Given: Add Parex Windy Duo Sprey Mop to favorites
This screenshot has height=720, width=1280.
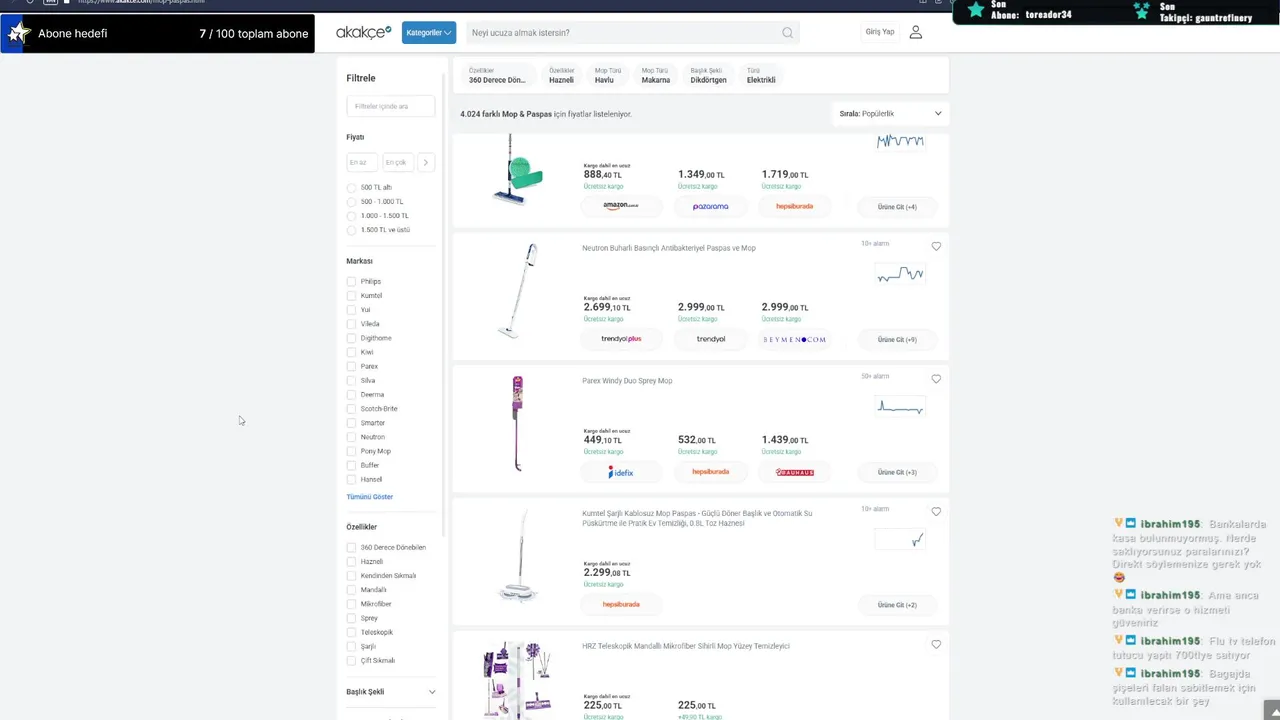Looking at the screenshot, I should click(936, 379).
